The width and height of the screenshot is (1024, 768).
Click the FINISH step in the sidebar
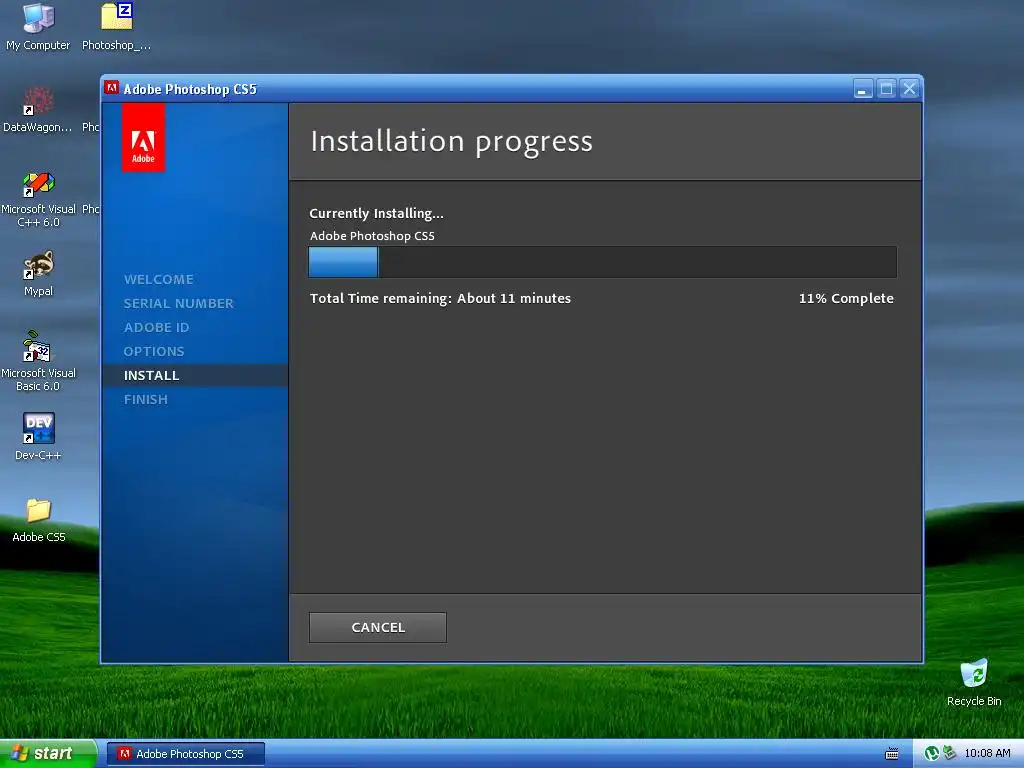146,400
